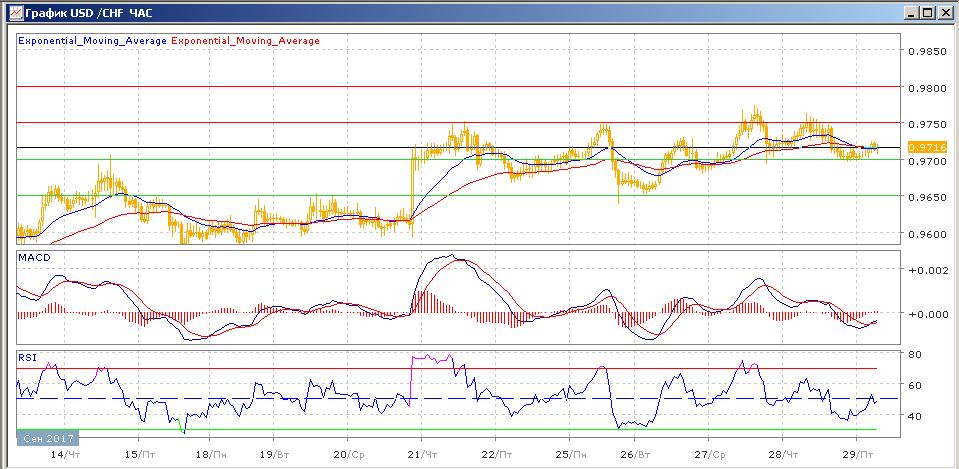Click the window title 'График USD/CHF ЧАС'
This screenshot has height=469, width=959.
click(83, 13)
